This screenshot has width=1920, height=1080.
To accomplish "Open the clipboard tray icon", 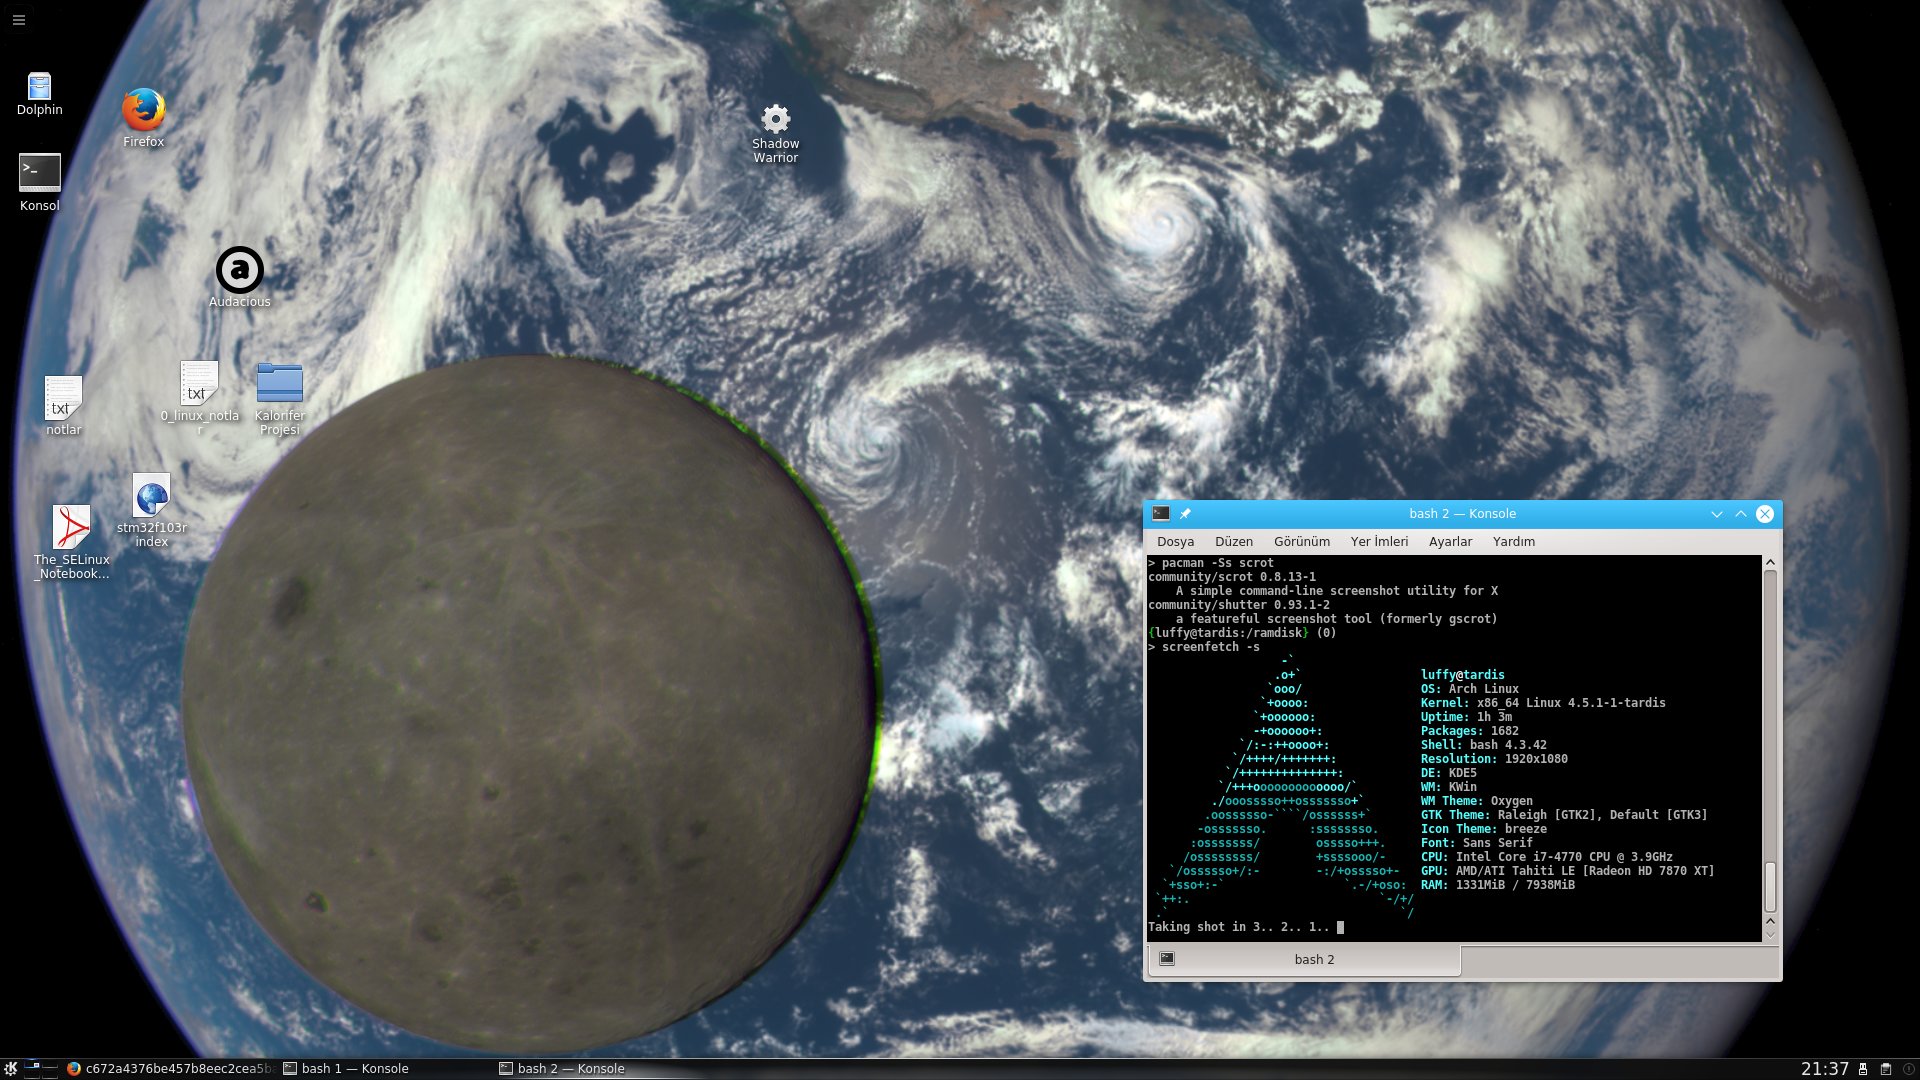I will (x=1886, y=1069).
